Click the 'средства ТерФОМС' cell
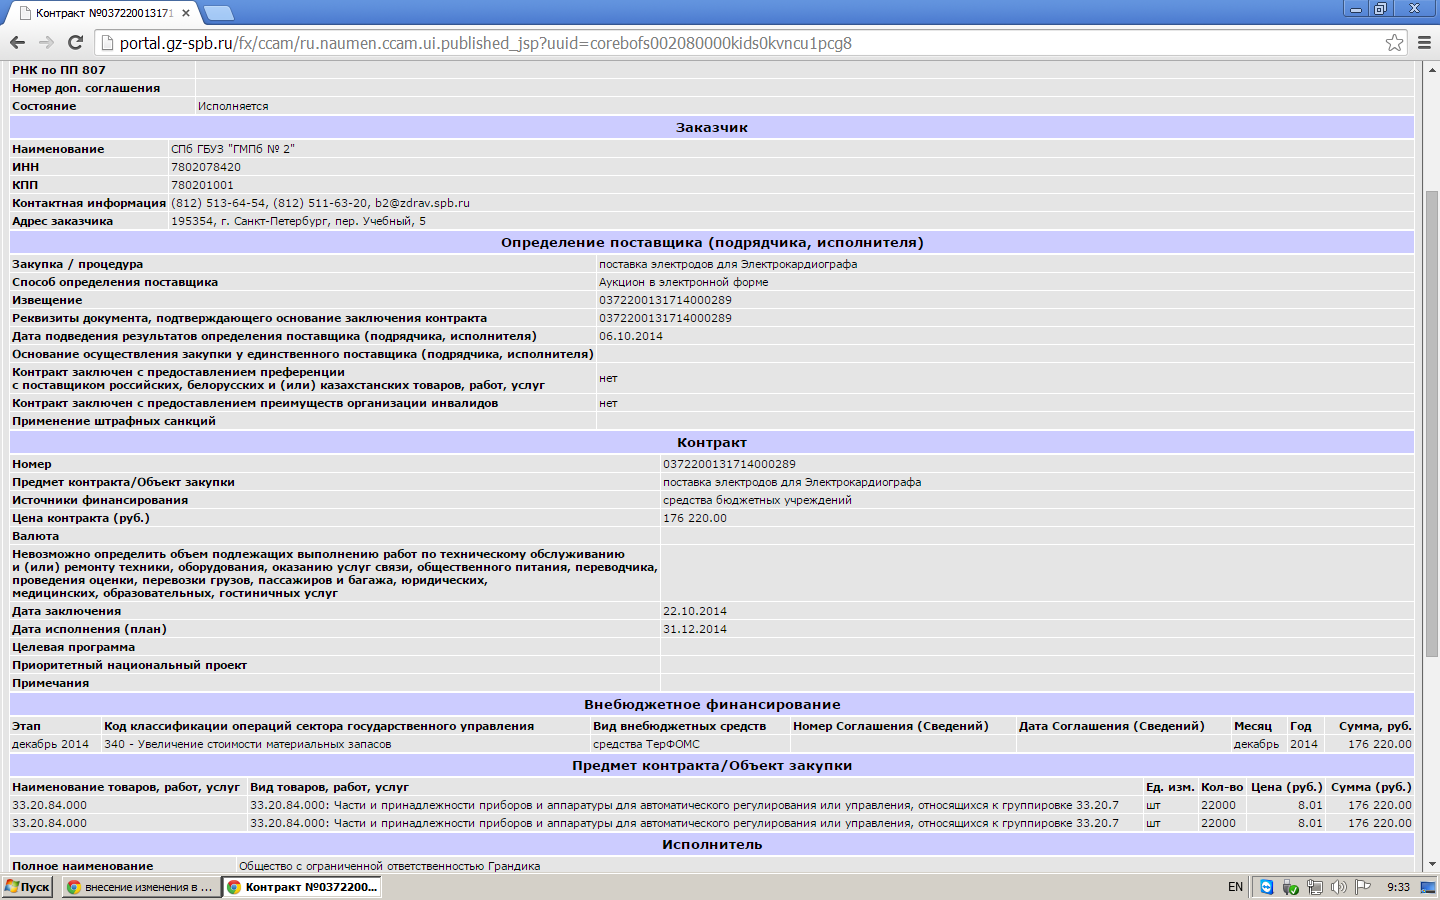This screenshot has height=900, width=1440. click(x=646, y=744)
